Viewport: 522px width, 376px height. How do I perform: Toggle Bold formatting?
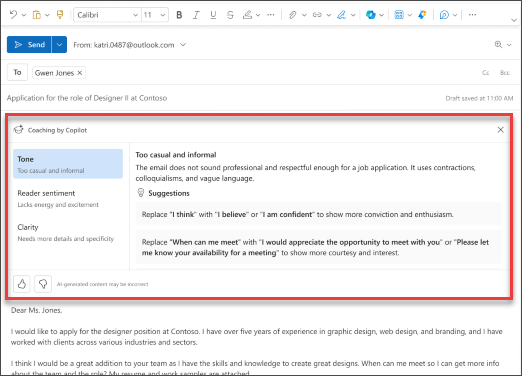coord(179,15)
